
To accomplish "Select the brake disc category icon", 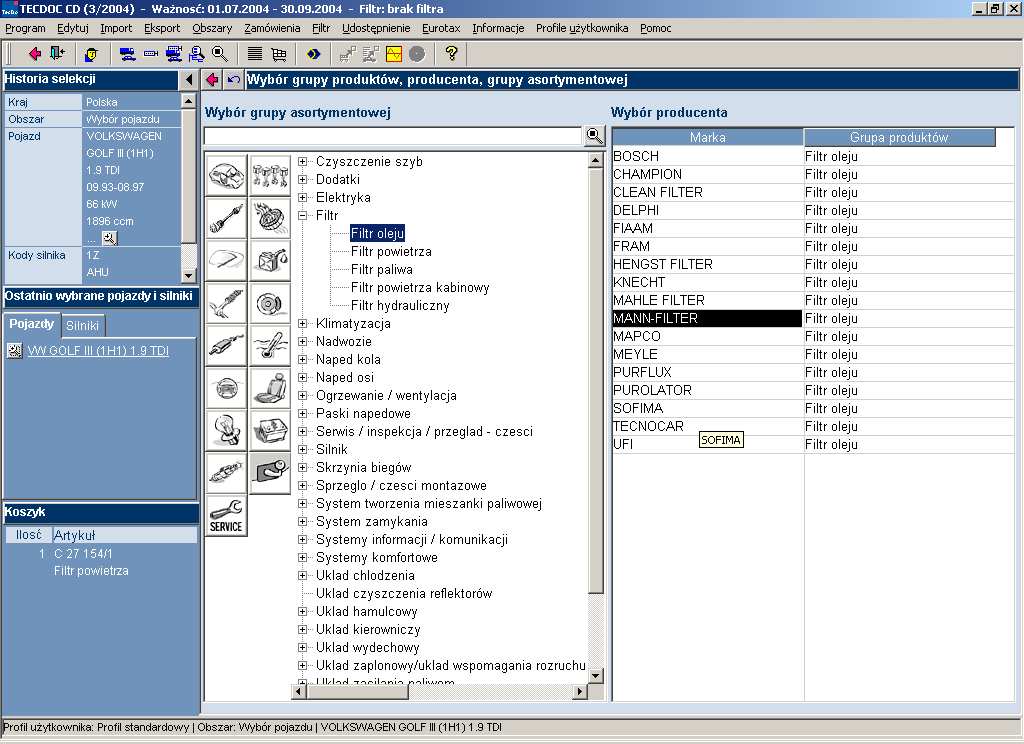I will coord(270,303).
